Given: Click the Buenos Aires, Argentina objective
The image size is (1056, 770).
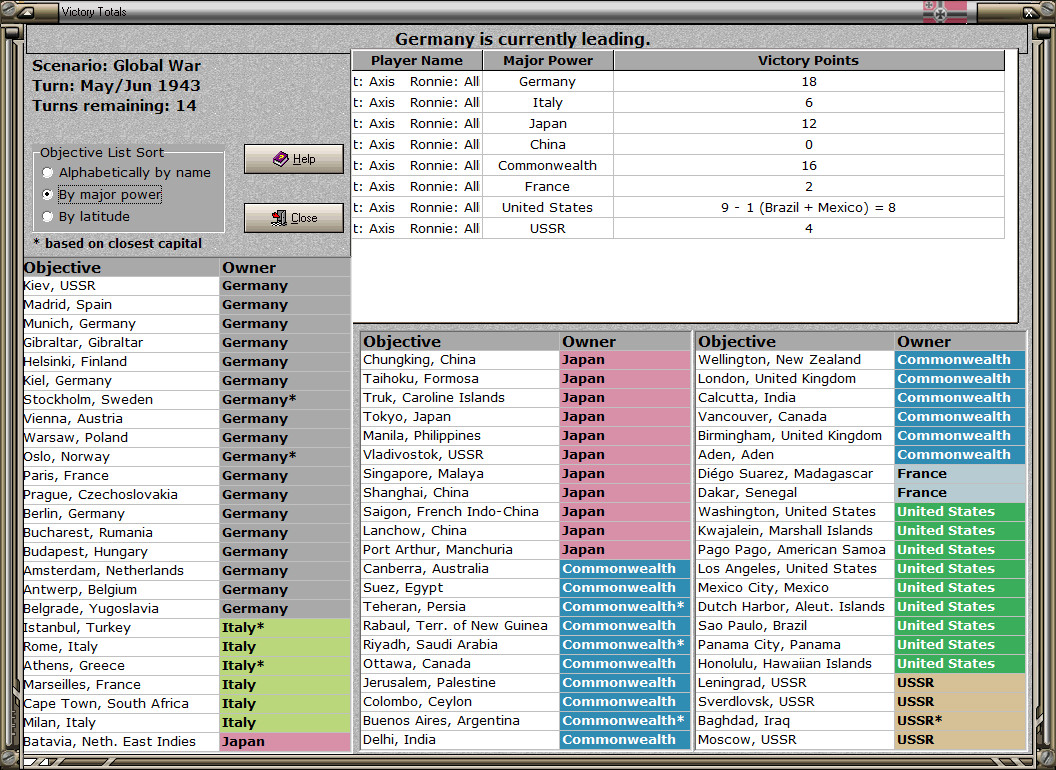Looking at the screenshot, I should click(460, 720).
